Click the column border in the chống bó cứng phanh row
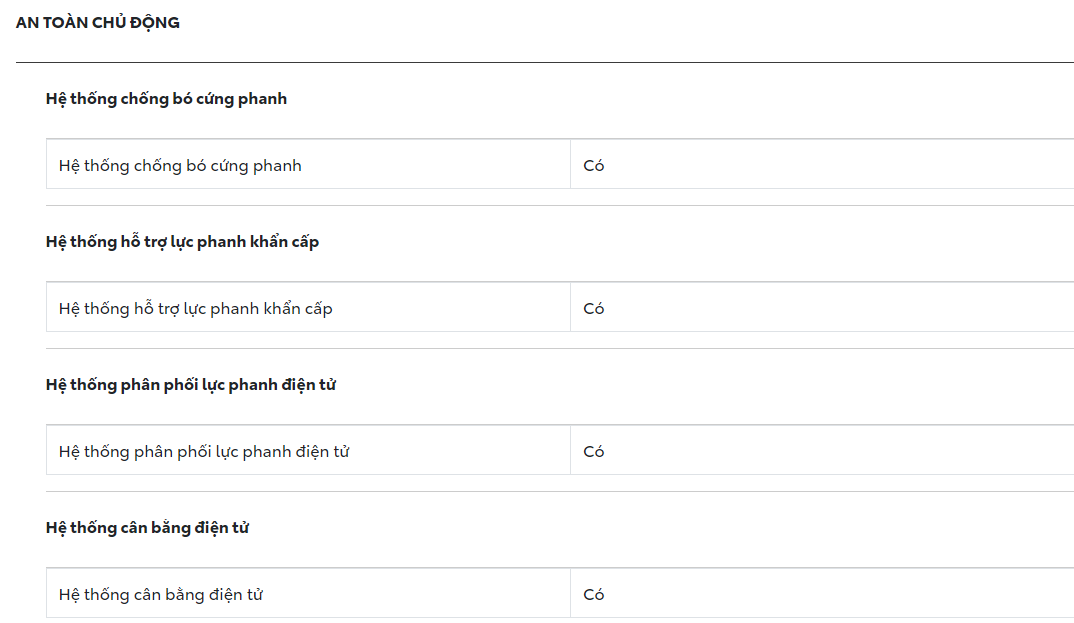This screenshot has width=1074, height=623. click(x=570, y=165)
